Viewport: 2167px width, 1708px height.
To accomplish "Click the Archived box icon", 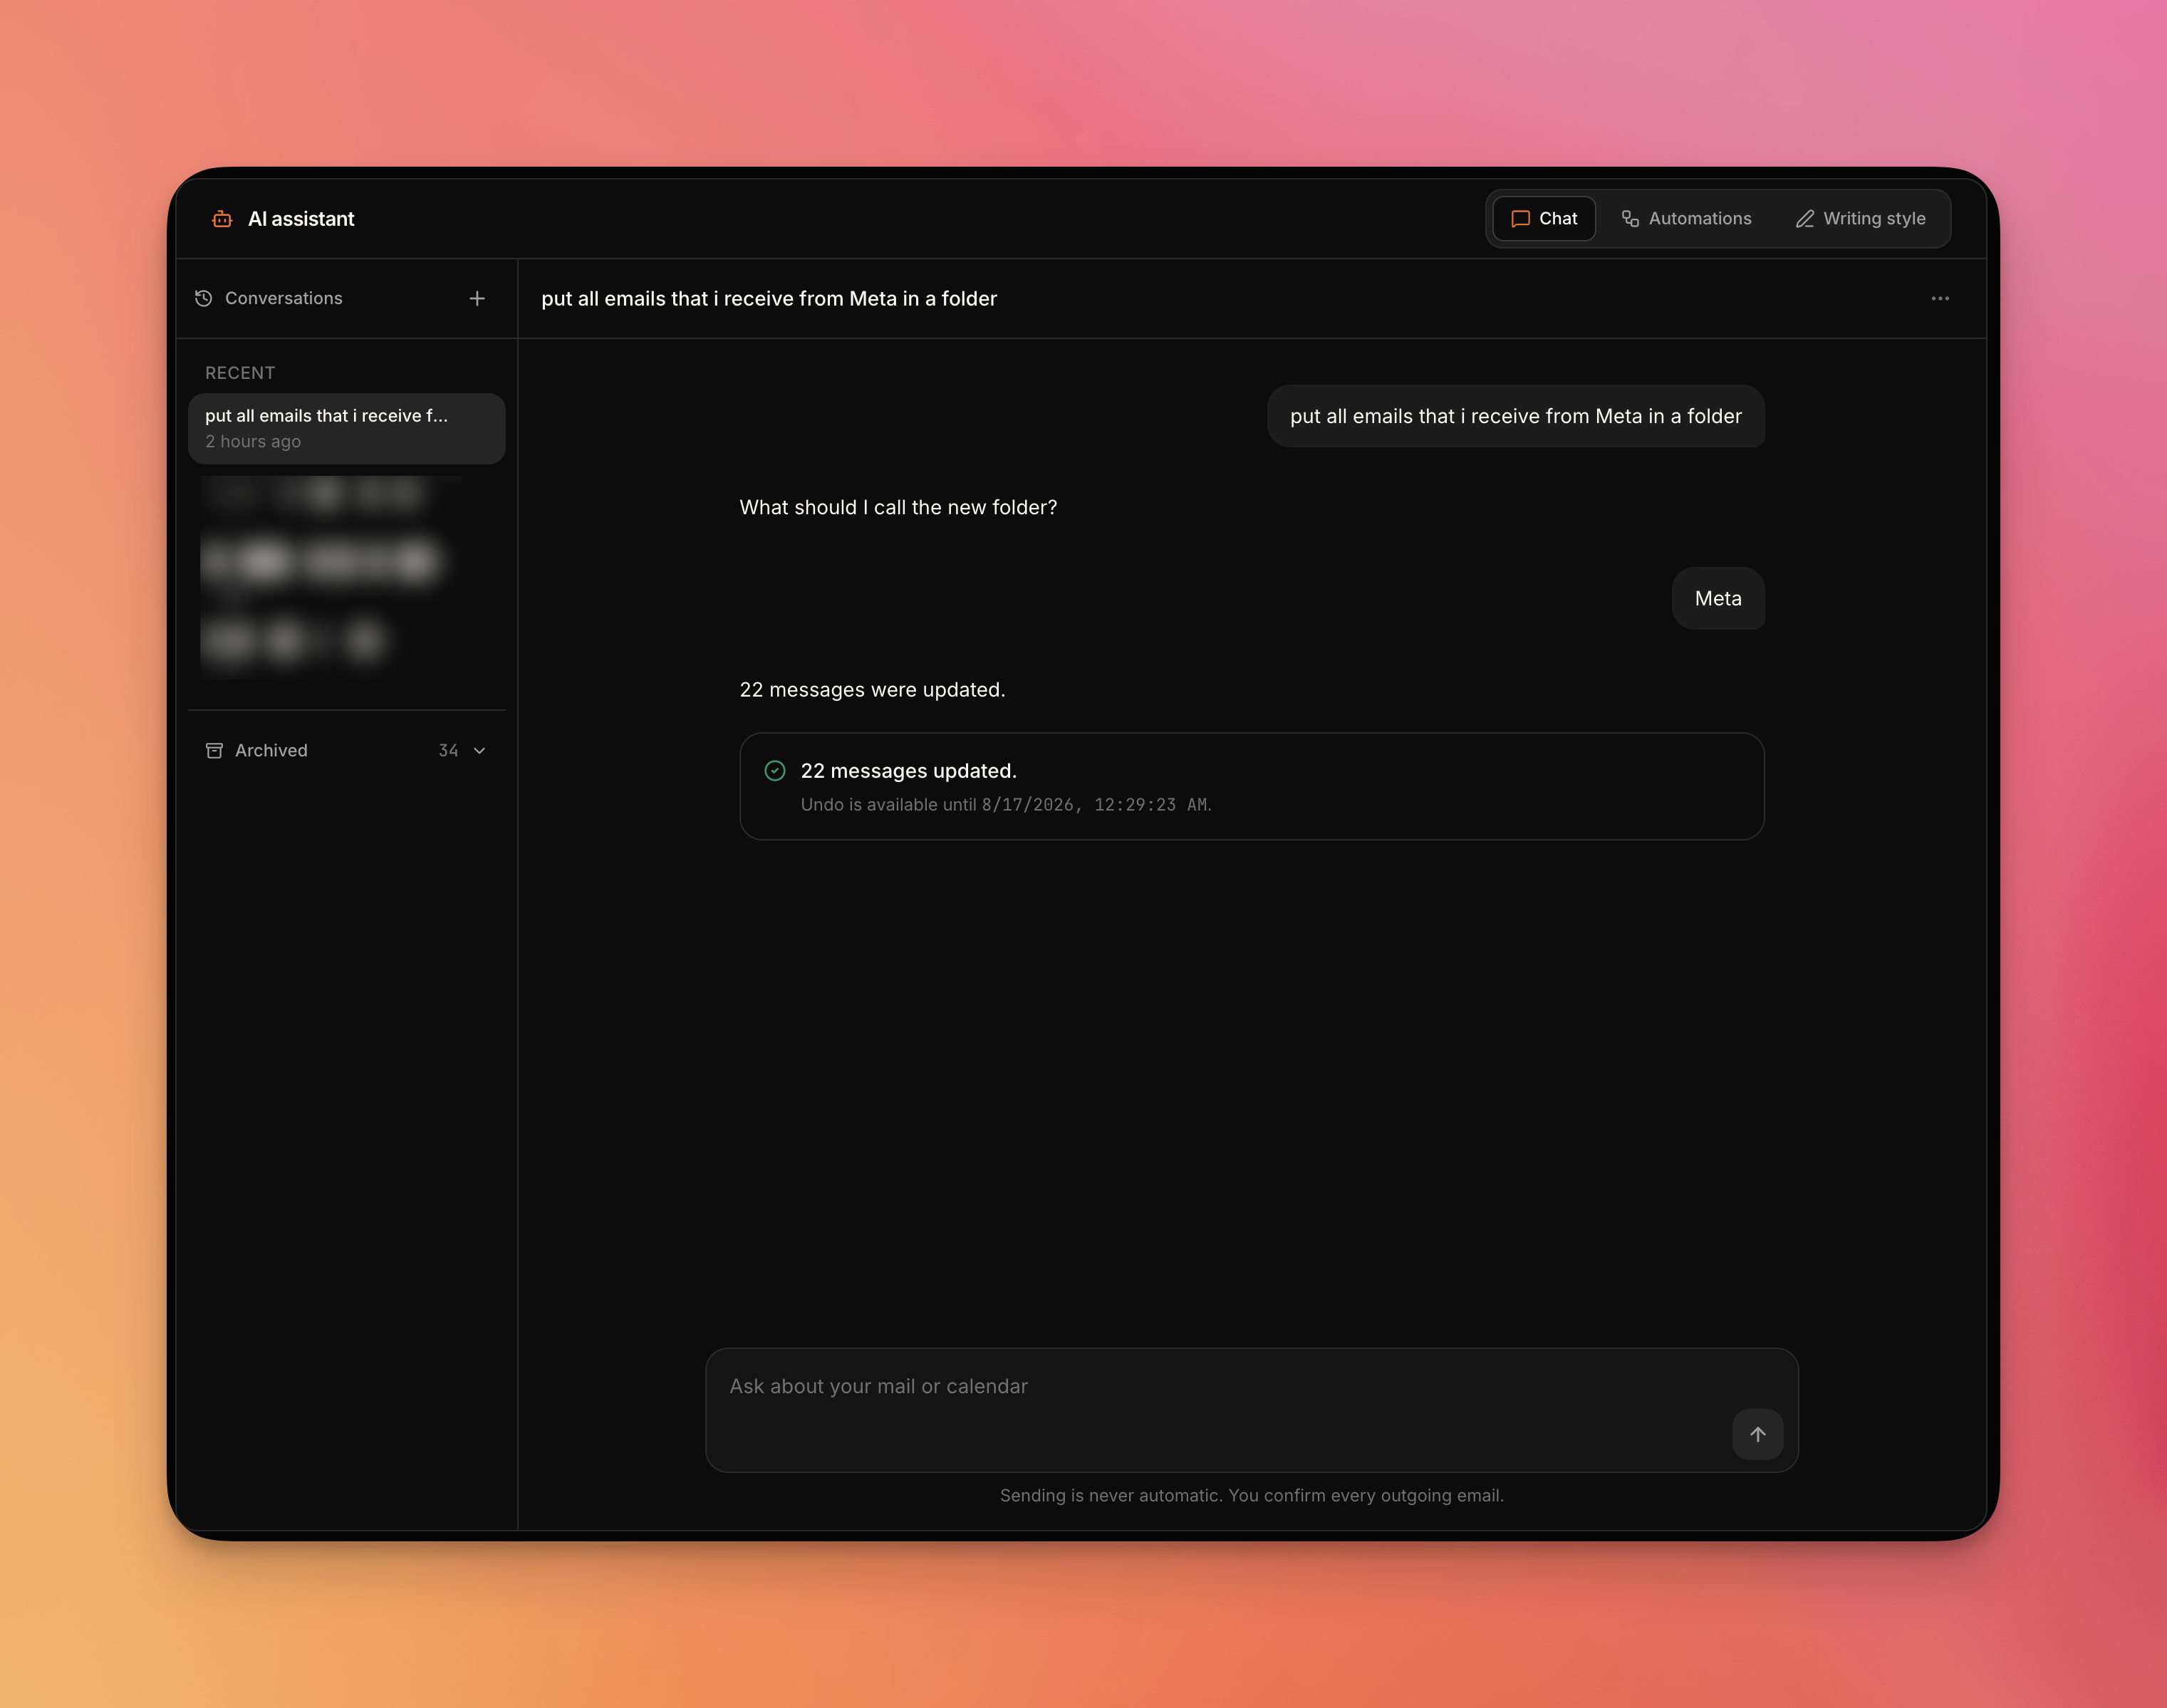I will (214, 750).
